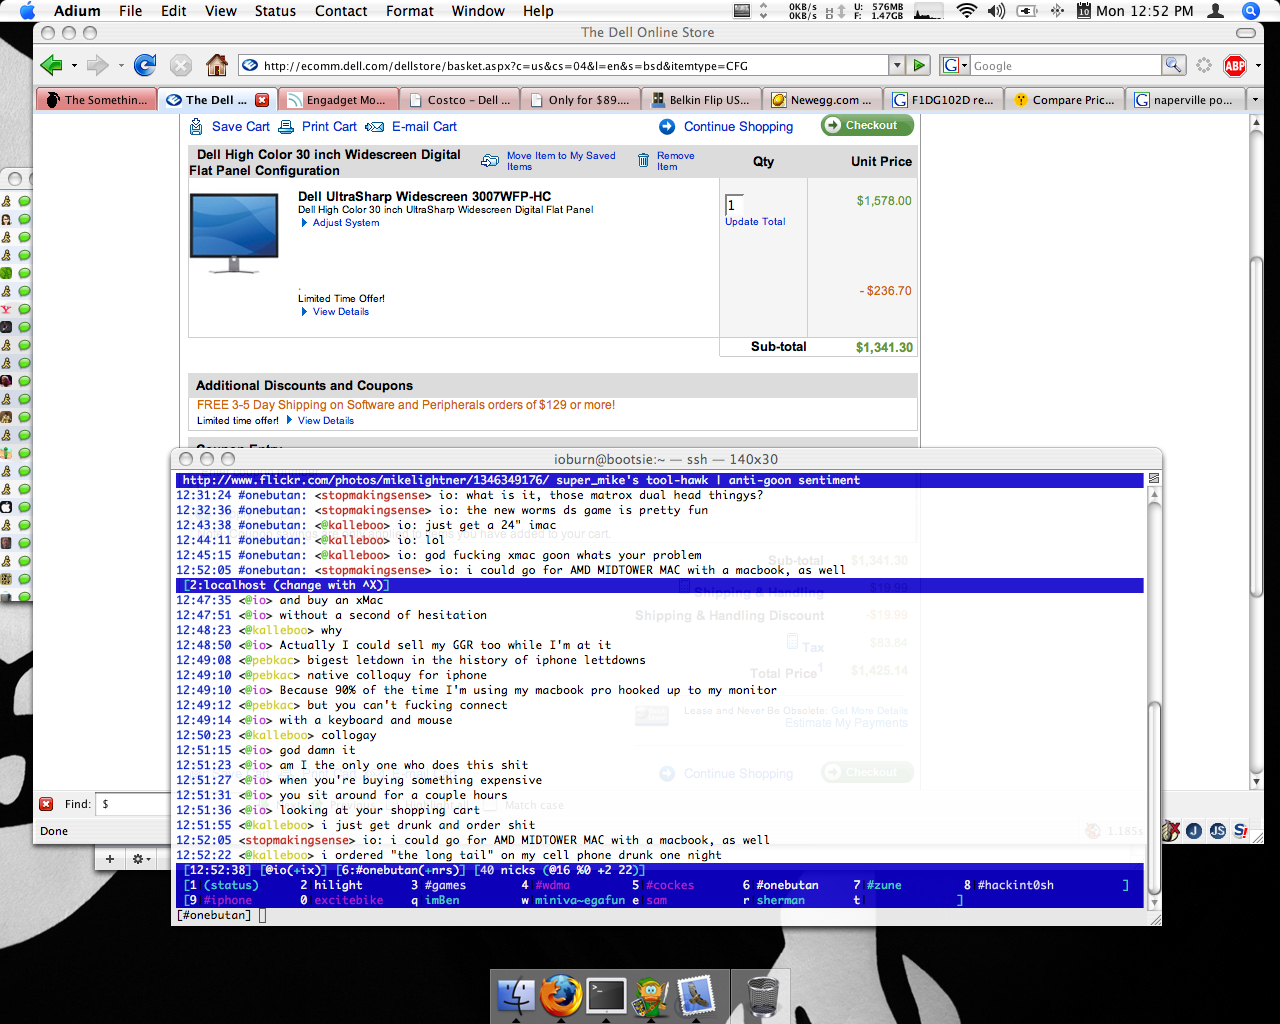Click the Print Cart printer icon
The width and height of the screenshot is (1280, 1024).
(x=286, y=127)
